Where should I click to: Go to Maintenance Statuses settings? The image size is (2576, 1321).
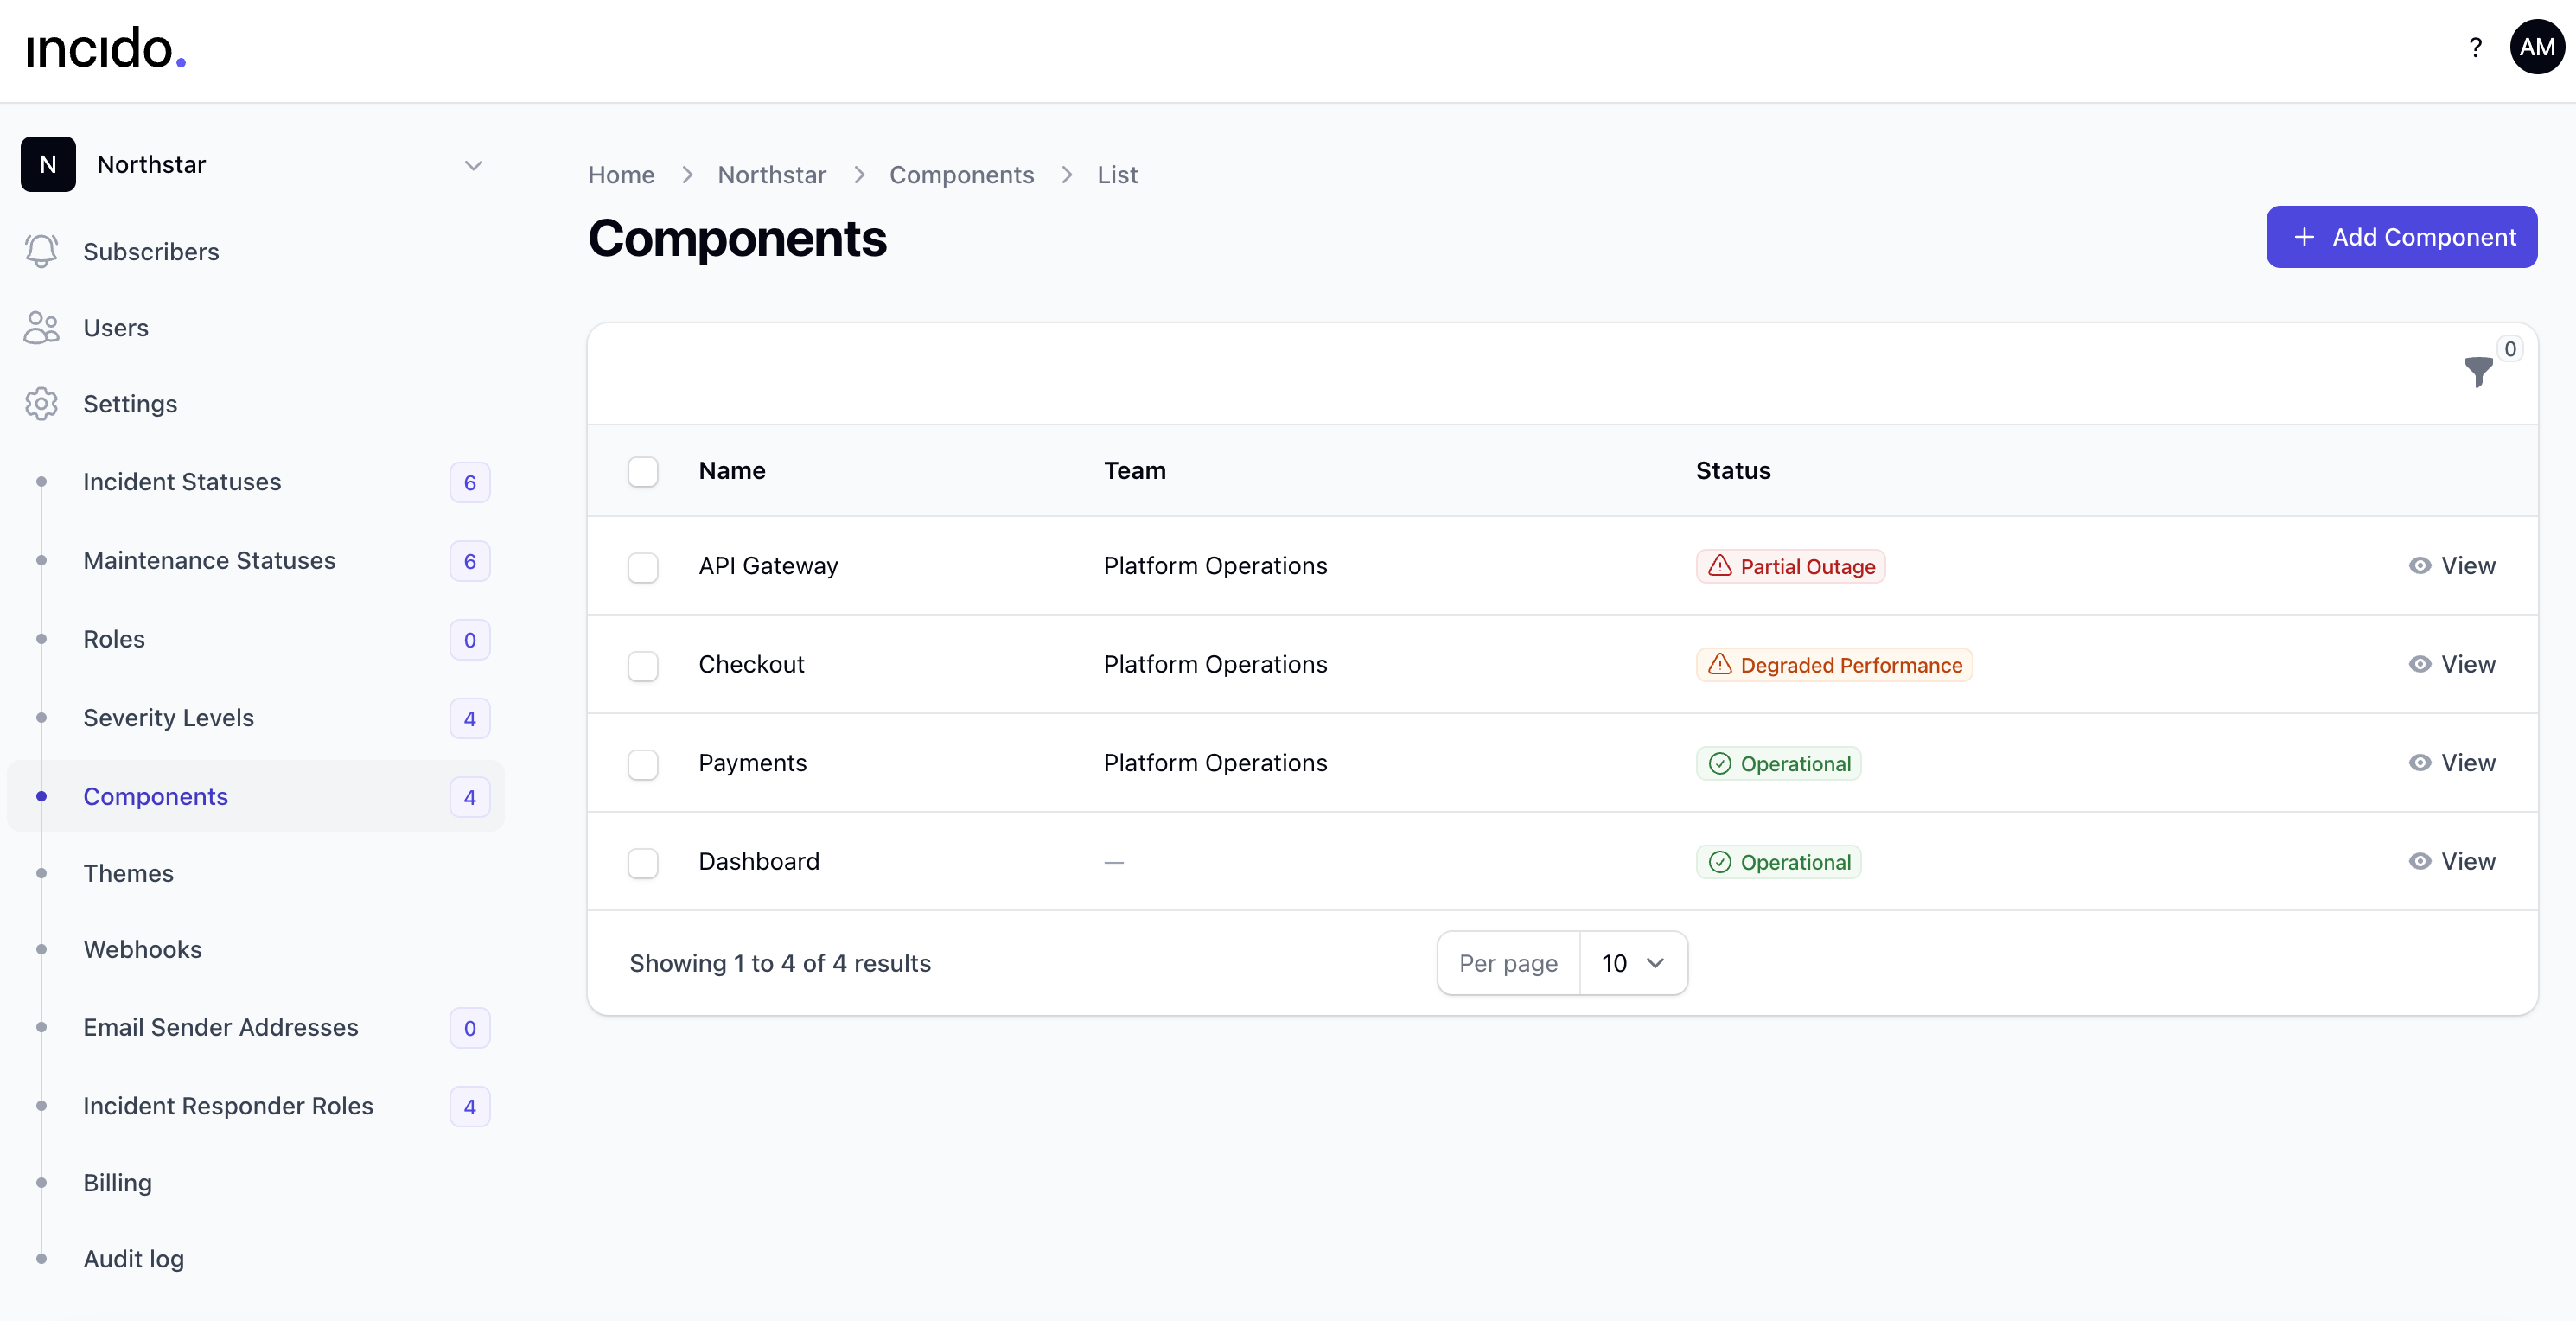[x=255, y=560]
